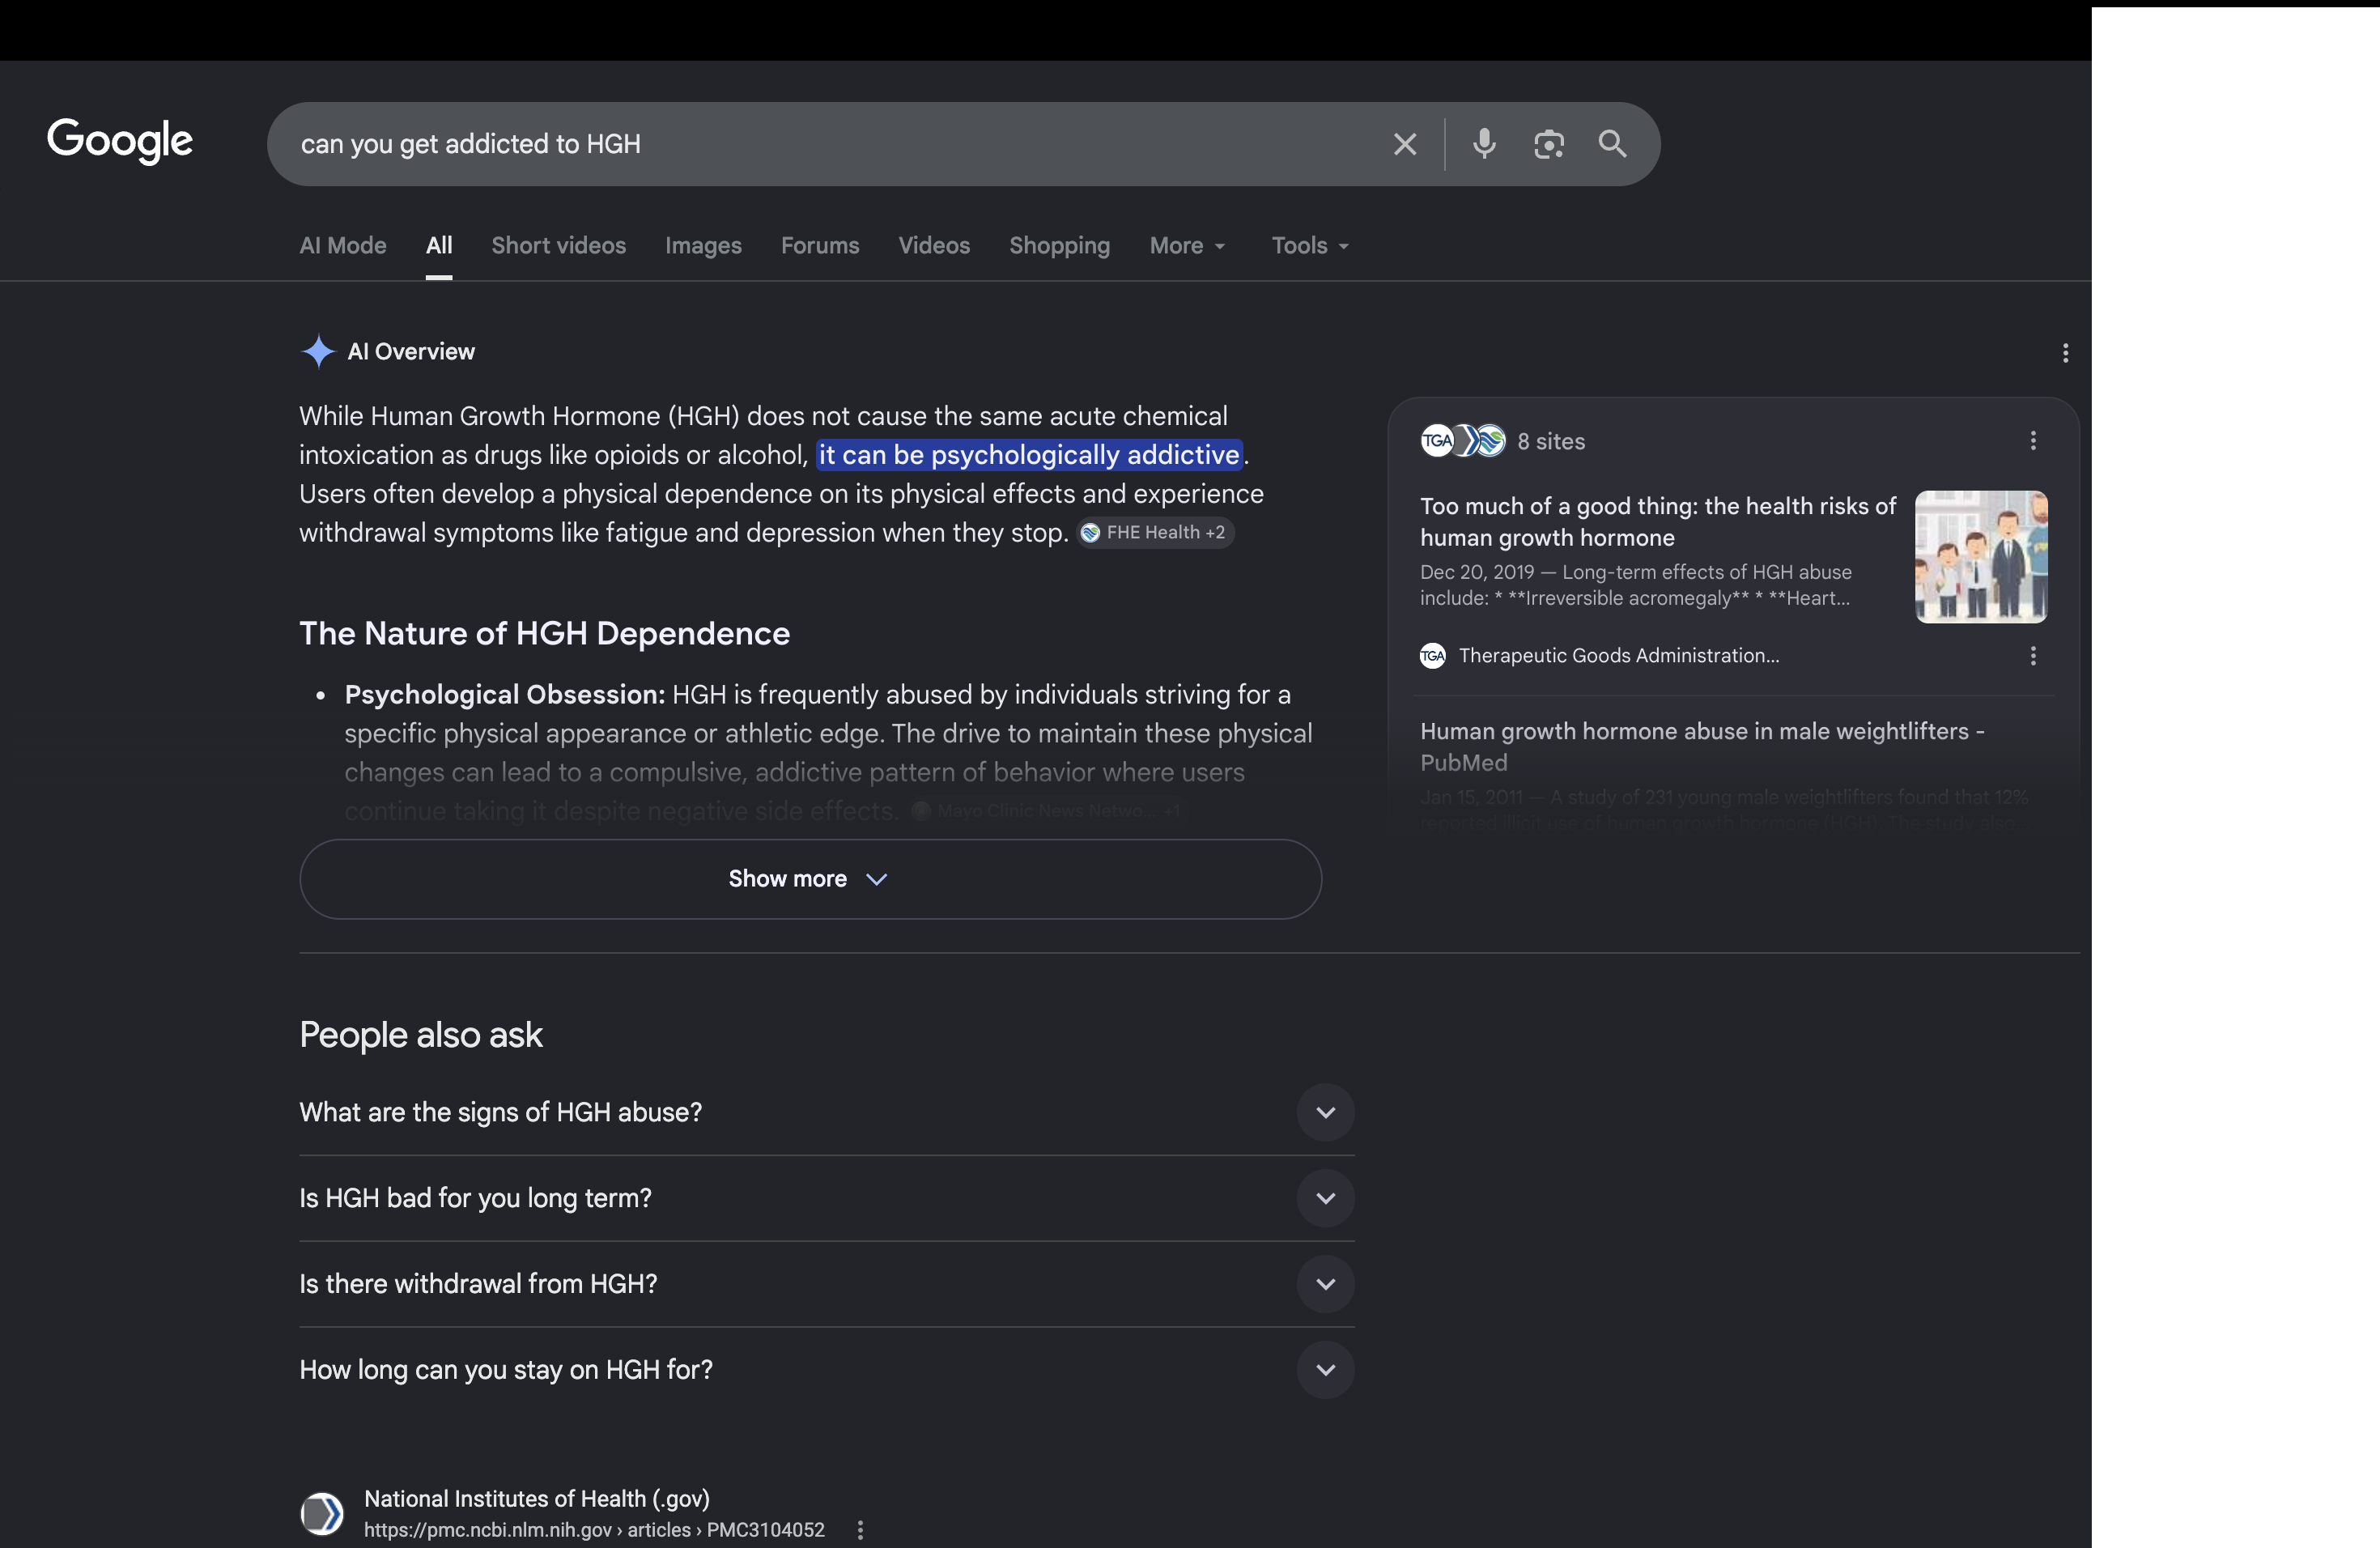
Task: Open the Shopping tab
Action: [1059, 246]
